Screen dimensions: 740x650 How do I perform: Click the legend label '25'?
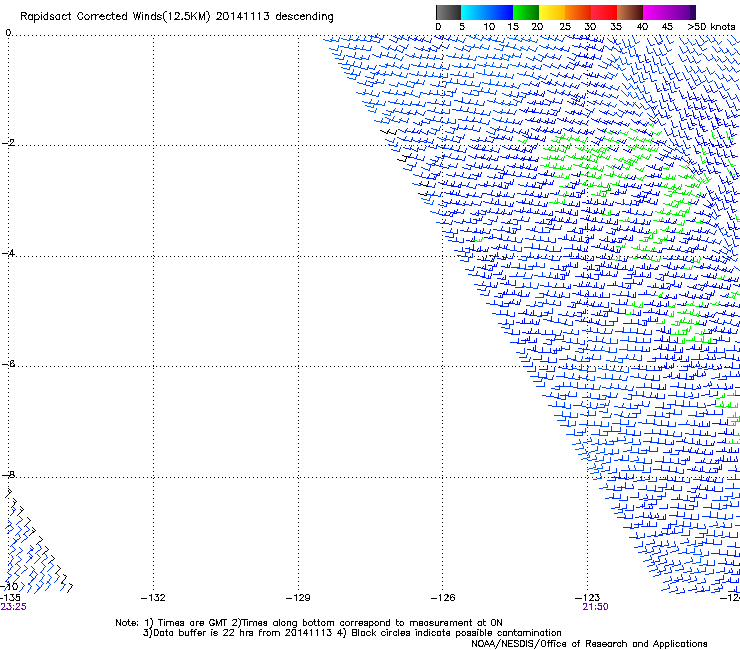click(x=565, y=27)
